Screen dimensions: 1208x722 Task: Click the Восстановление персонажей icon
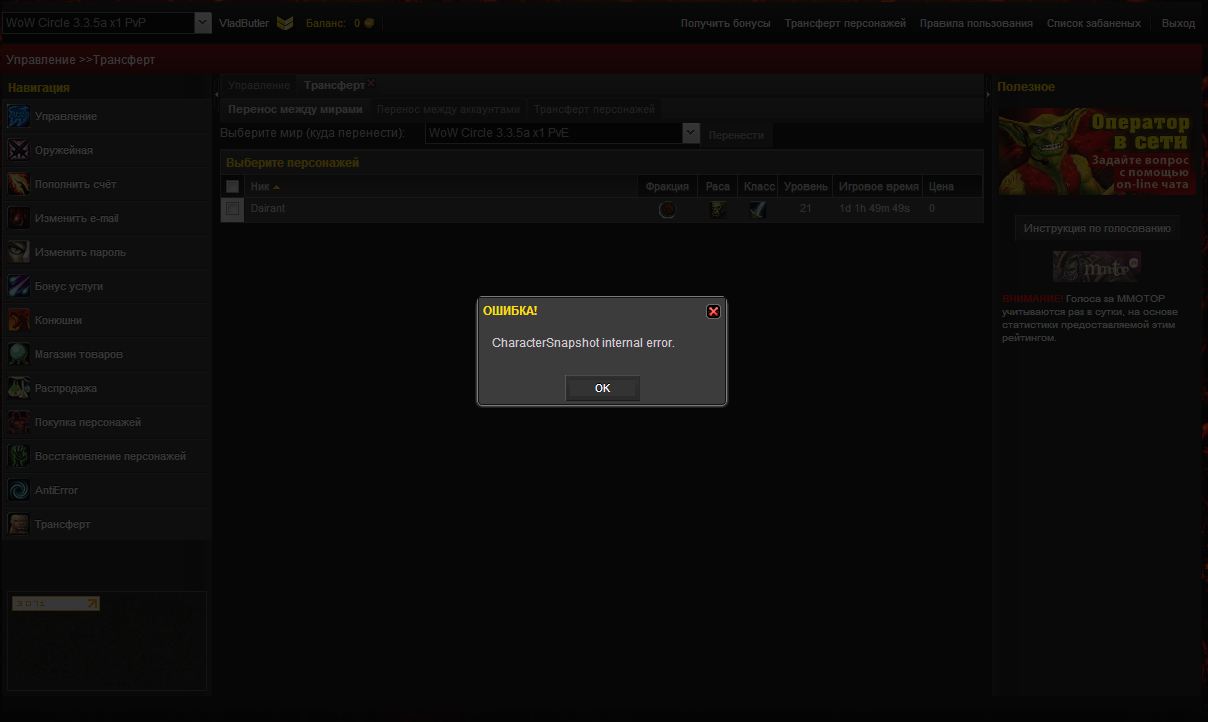(19, 456)
